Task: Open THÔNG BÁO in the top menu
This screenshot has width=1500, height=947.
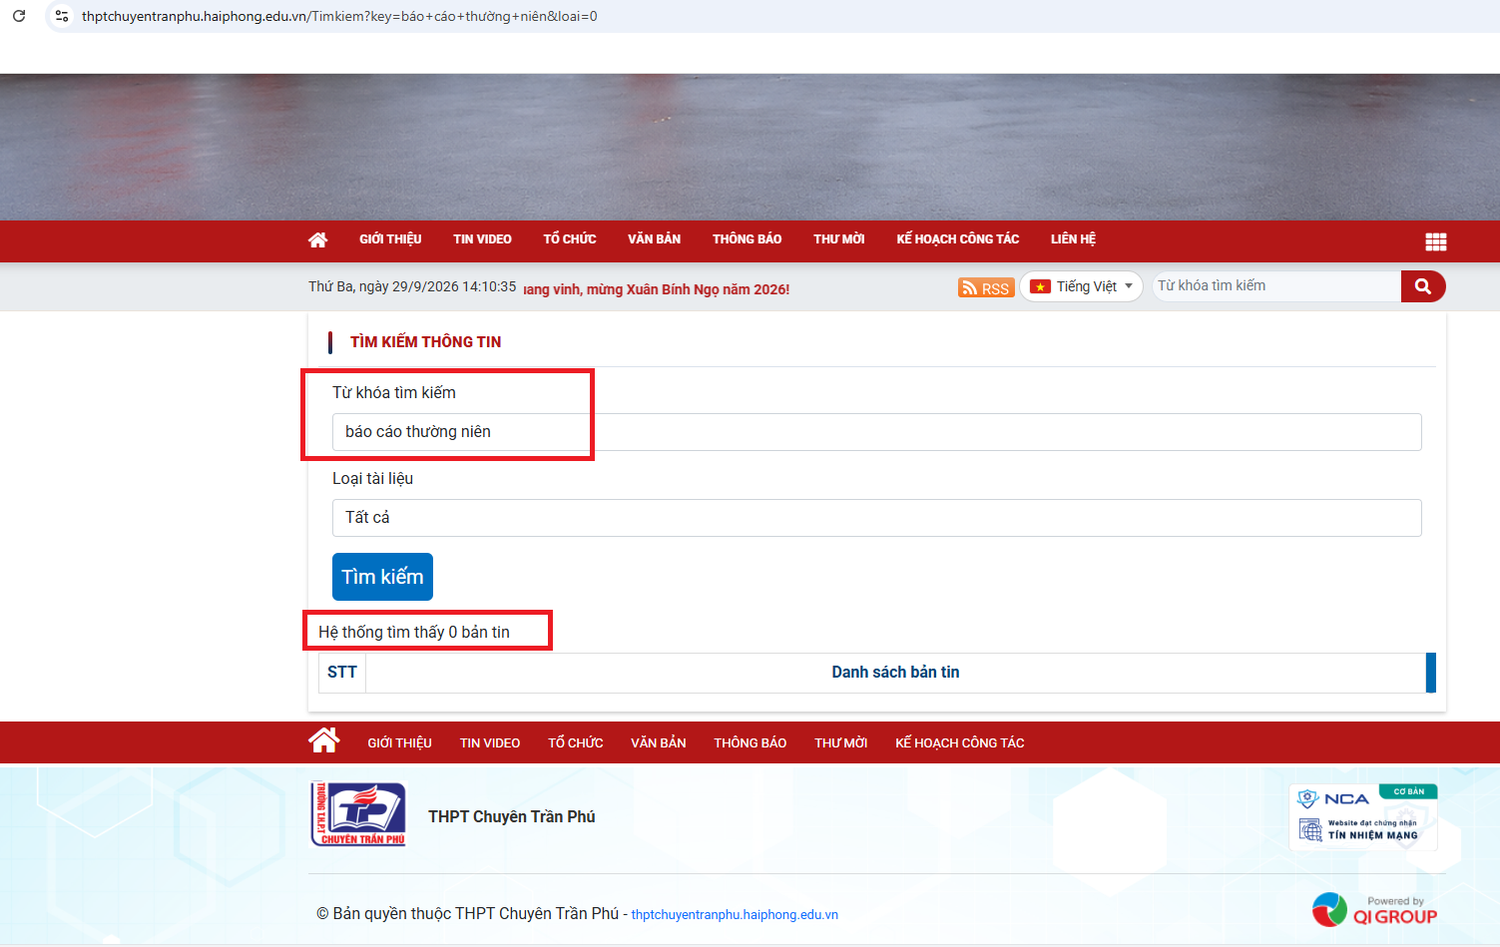Action: (747, 240)
